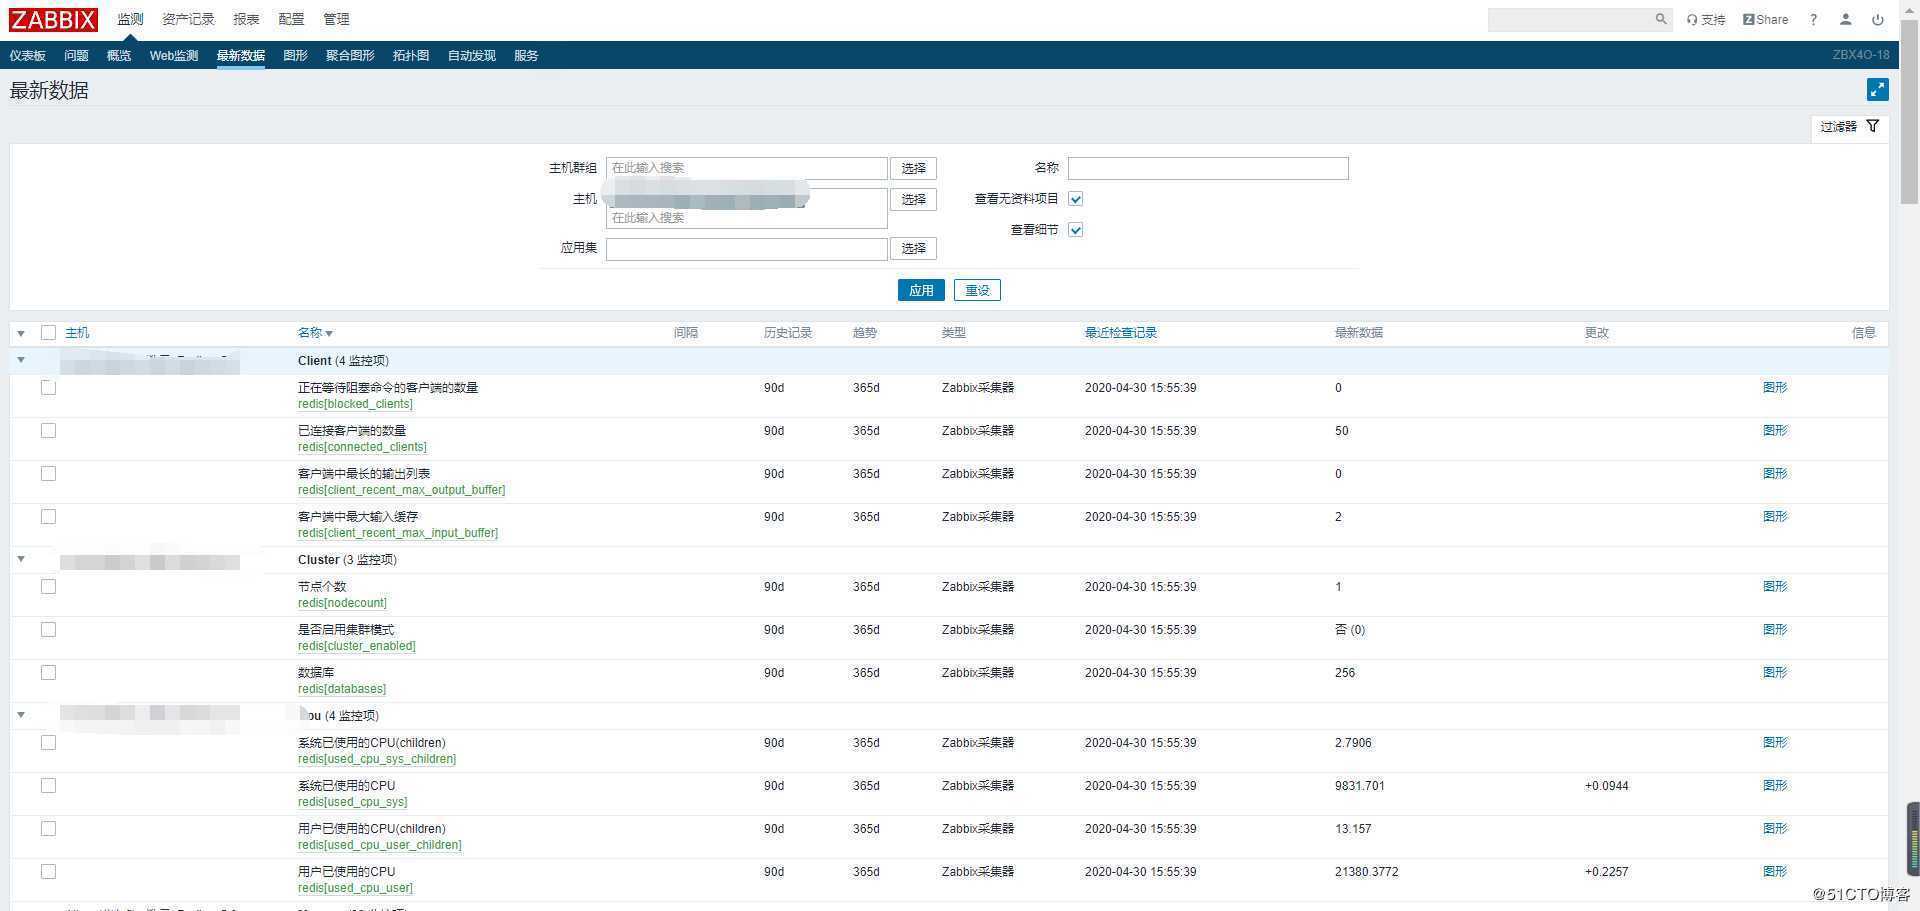Open the 监测 top menu
Viewport: 1920px width, 911px height.
(x=130, y=19)
